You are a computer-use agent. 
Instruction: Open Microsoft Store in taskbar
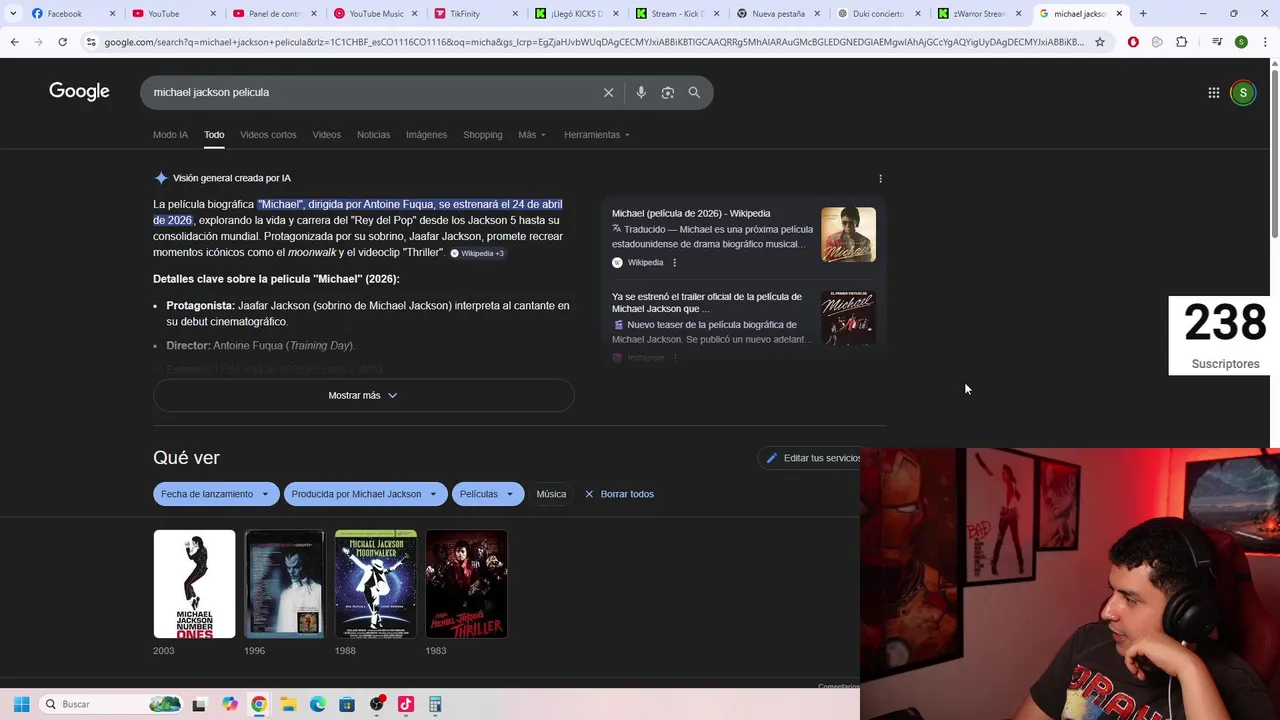tap(347, 704)
